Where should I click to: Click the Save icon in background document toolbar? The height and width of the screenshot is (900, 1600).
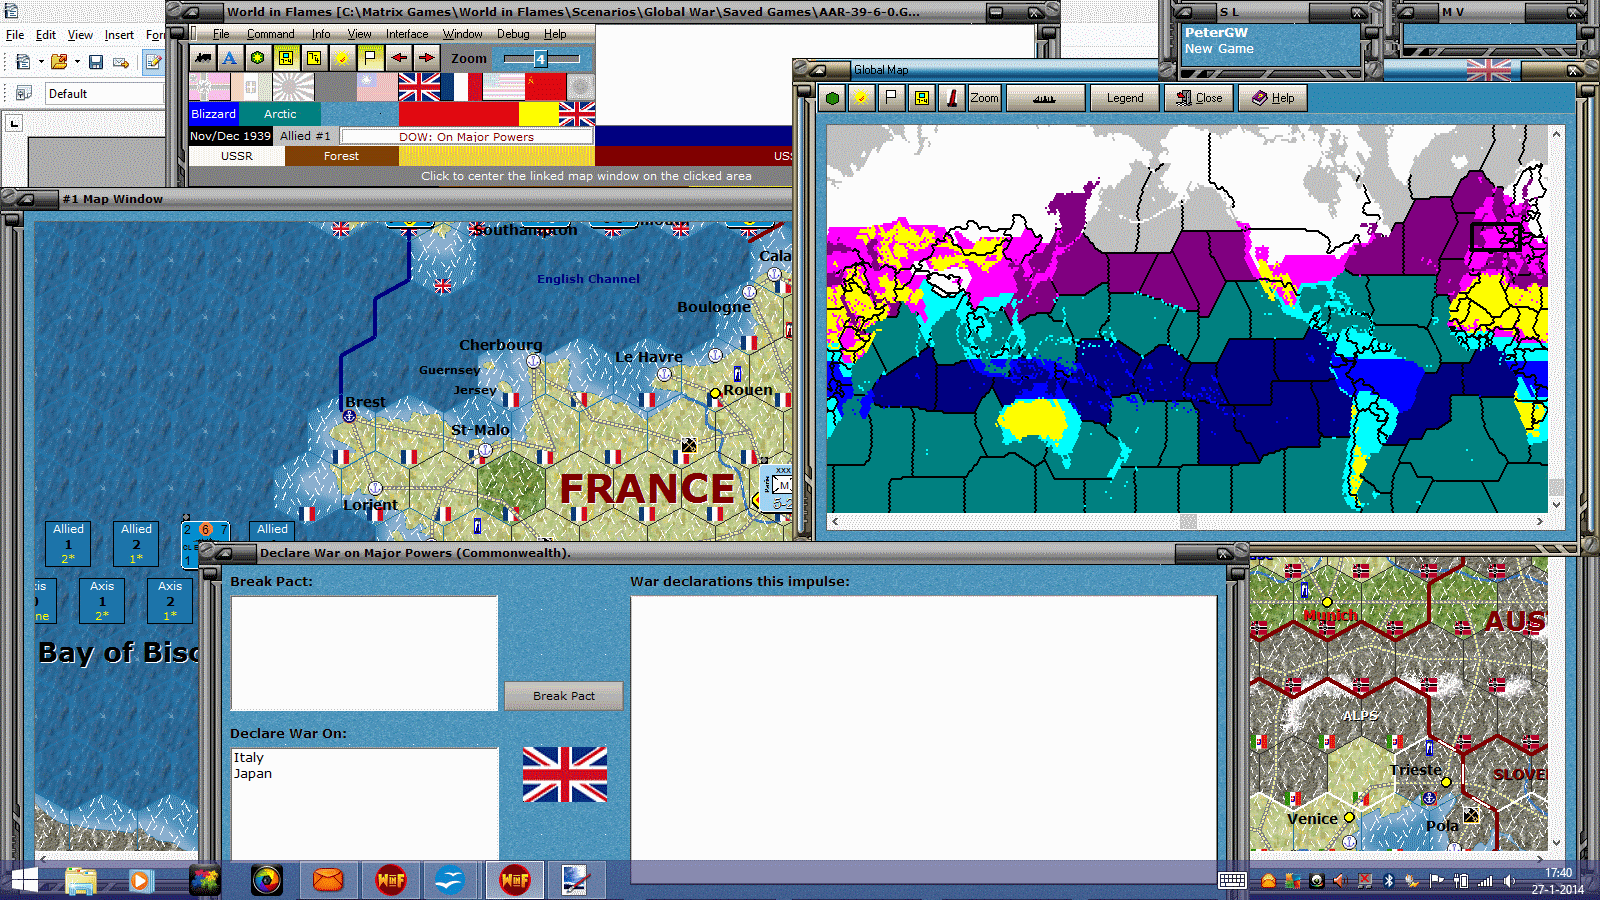pos(96,62)
